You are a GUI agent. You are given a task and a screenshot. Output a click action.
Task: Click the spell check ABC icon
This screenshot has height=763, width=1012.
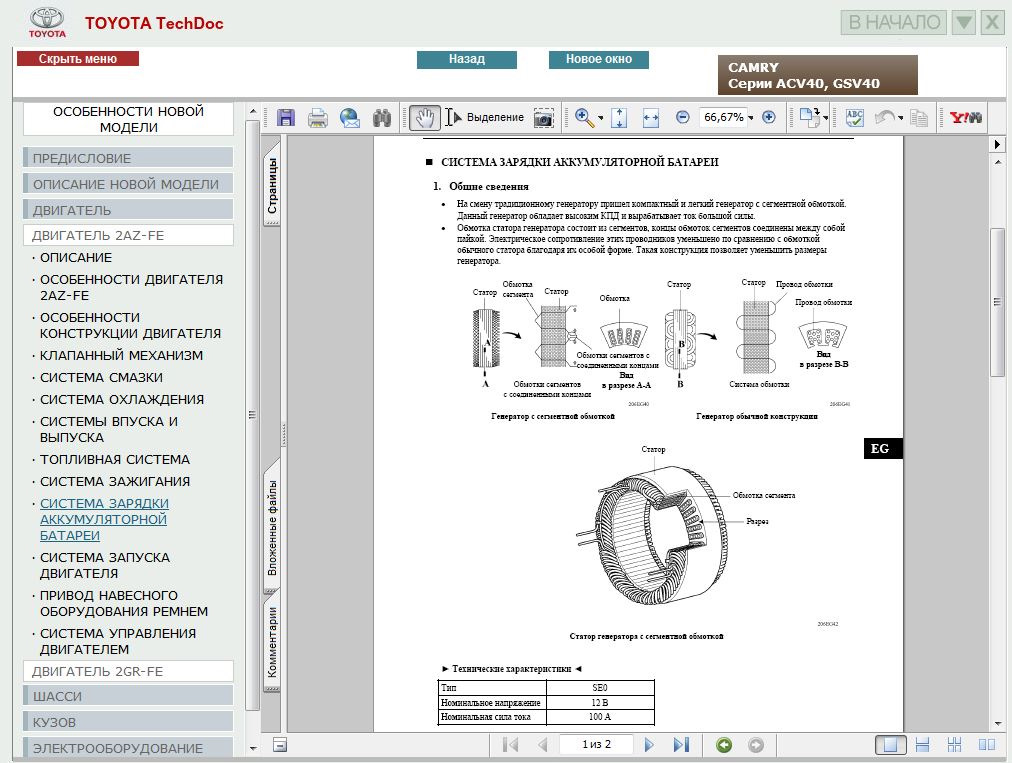(x=854, y=118)
